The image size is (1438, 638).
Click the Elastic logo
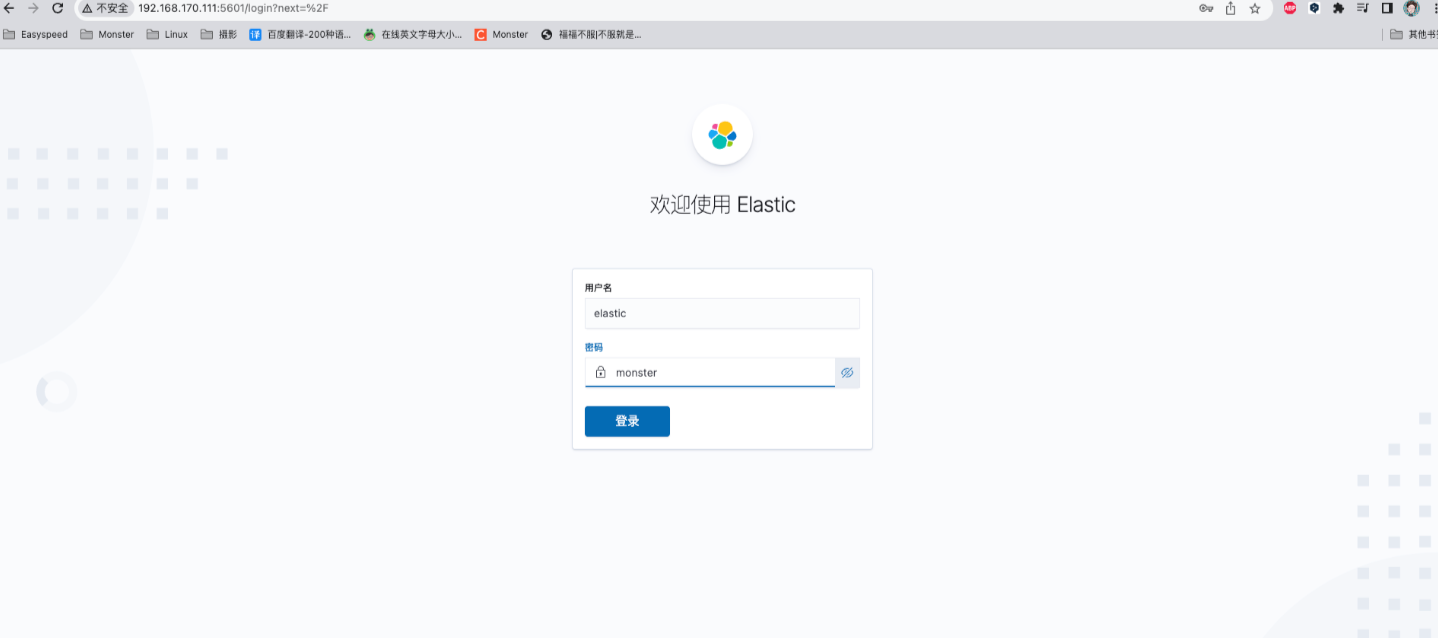point(722,135)
